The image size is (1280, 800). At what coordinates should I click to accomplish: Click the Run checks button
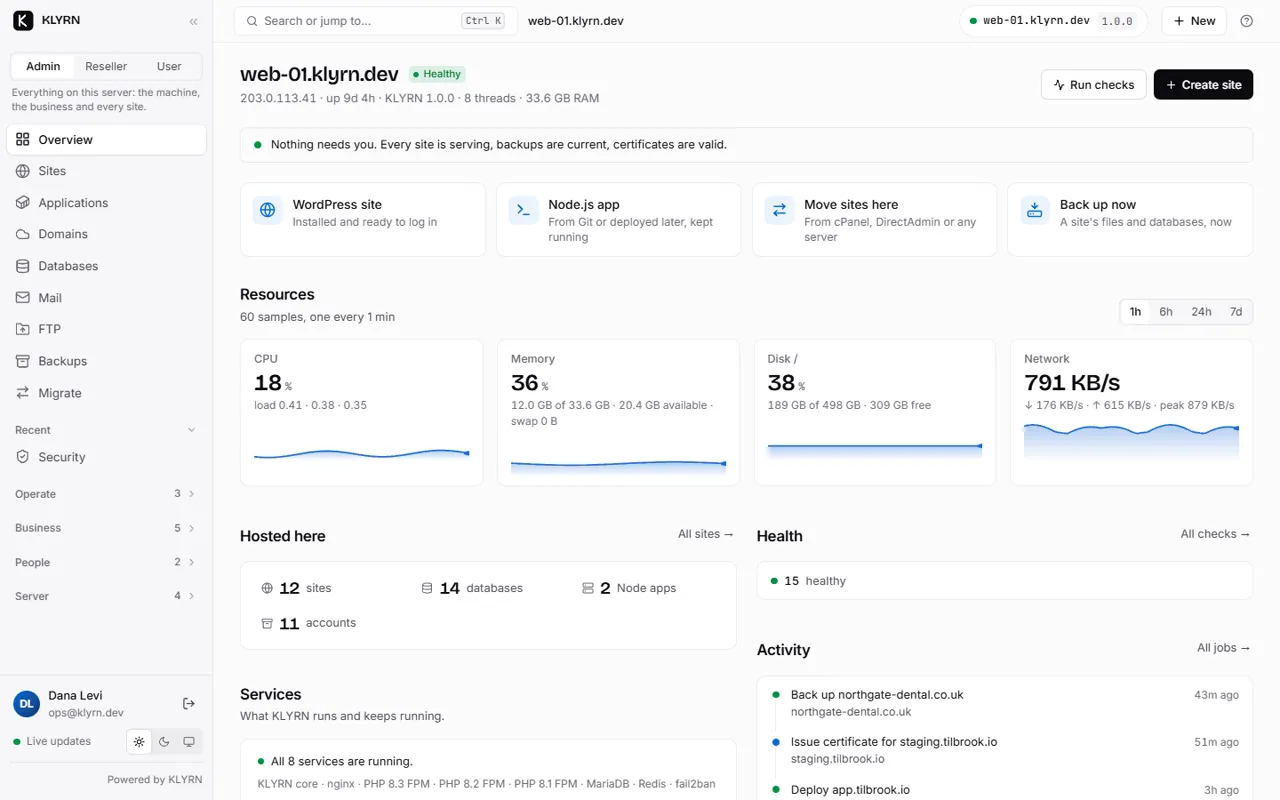[1094, 85]
